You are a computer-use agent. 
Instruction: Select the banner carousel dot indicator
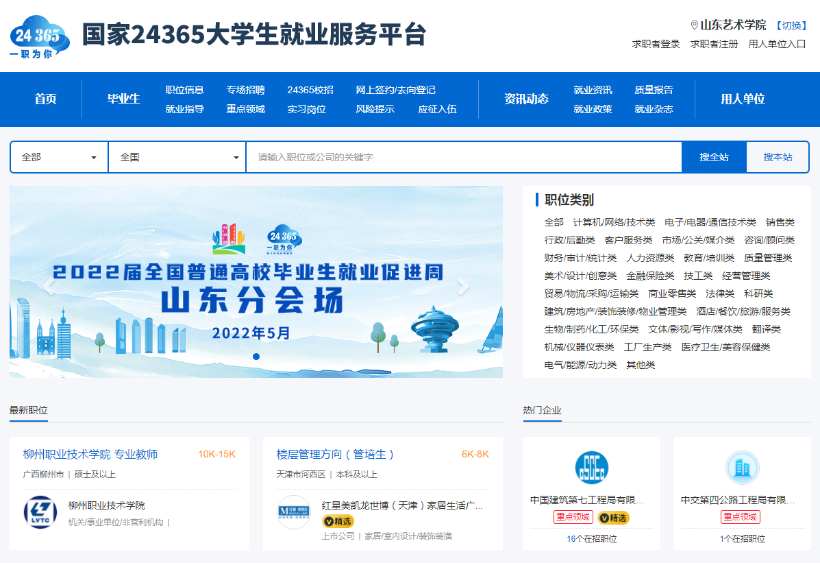click(256, 356)
